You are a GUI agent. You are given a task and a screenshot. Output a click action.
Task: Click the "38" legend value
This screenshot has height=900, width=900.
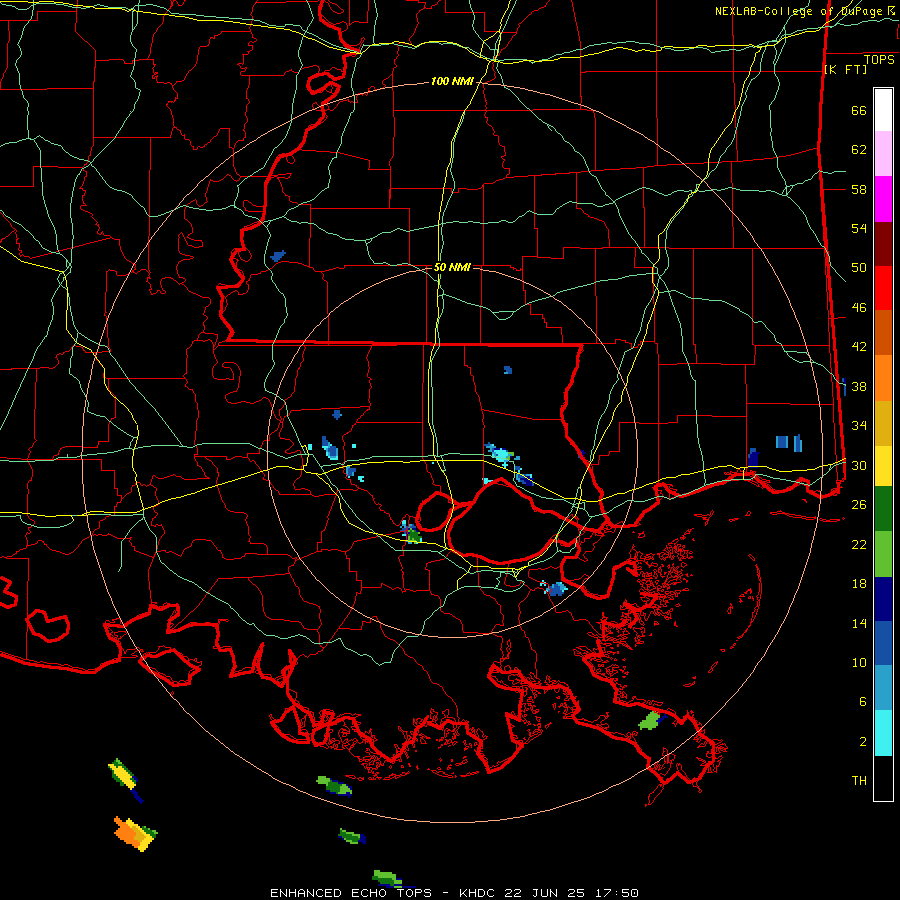859,386
